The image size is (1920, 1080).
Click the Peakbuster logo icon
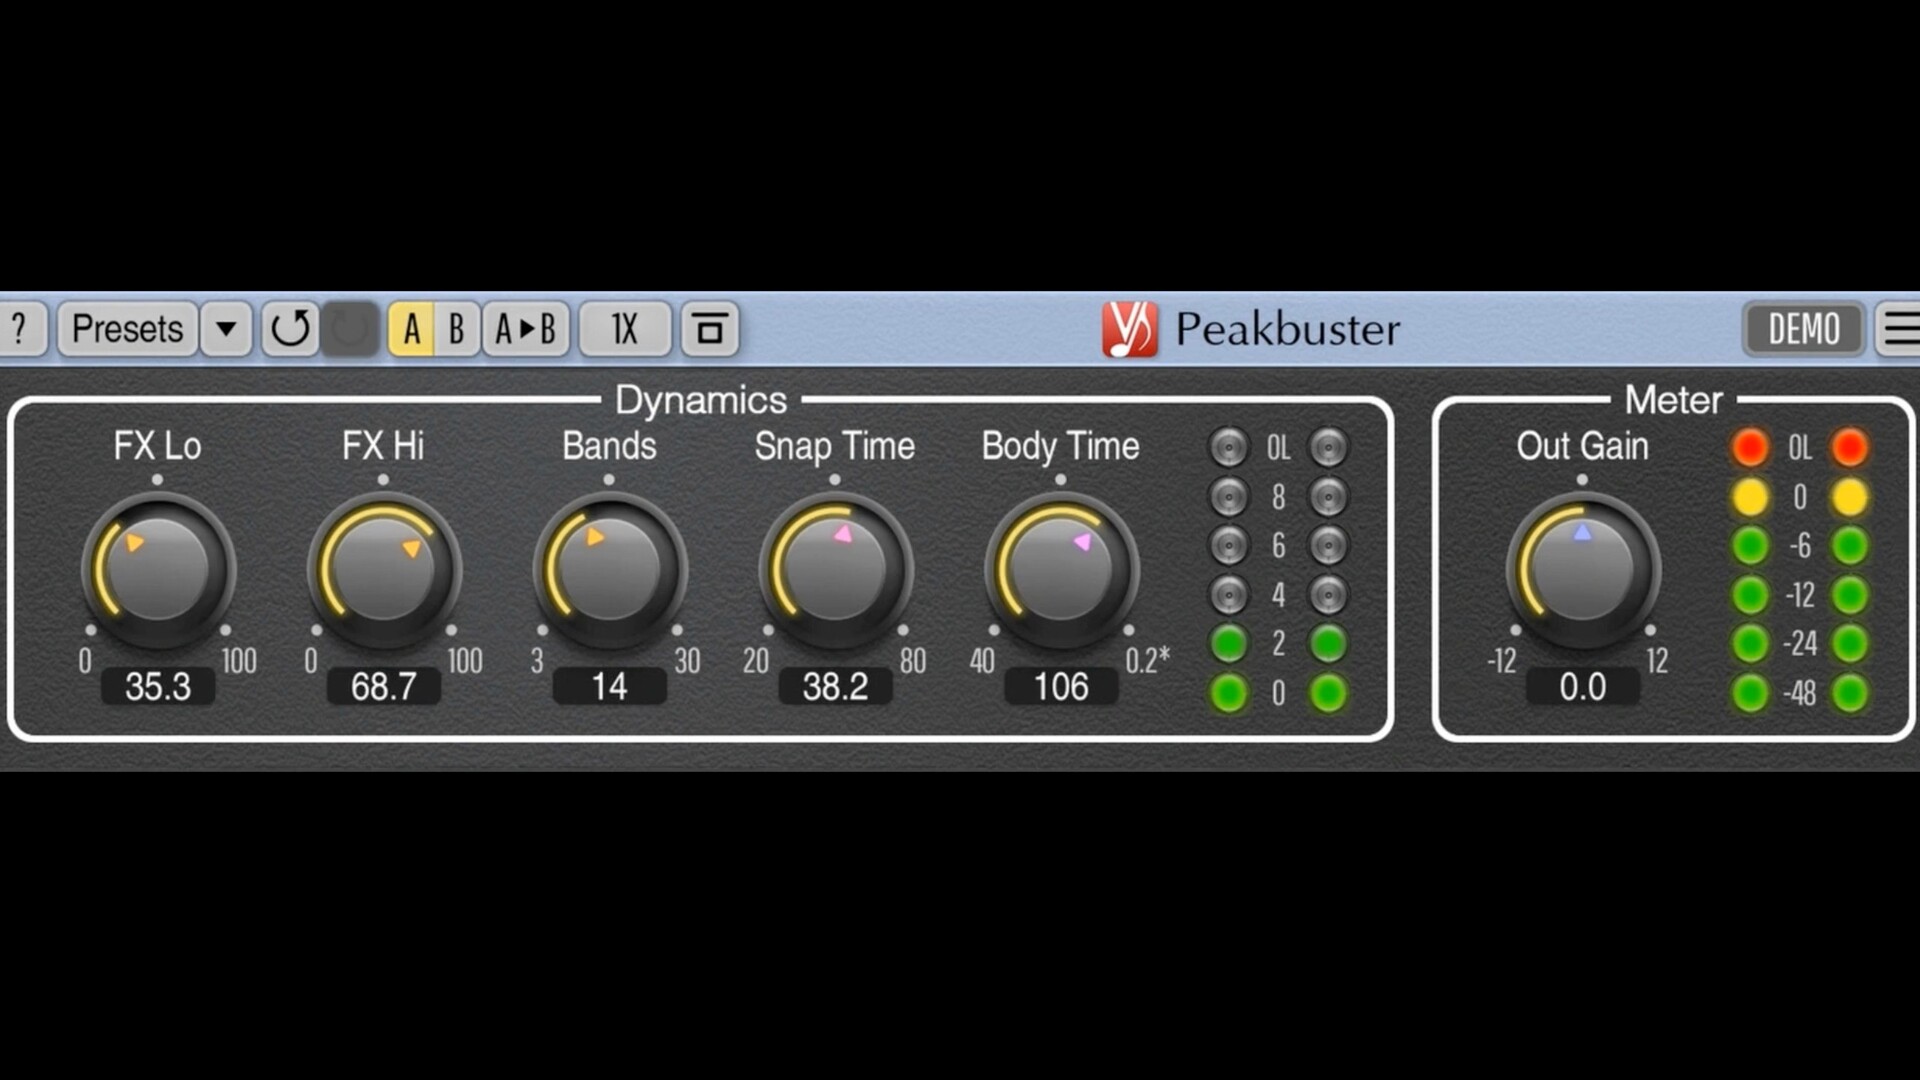click(x=1130, y=329)
